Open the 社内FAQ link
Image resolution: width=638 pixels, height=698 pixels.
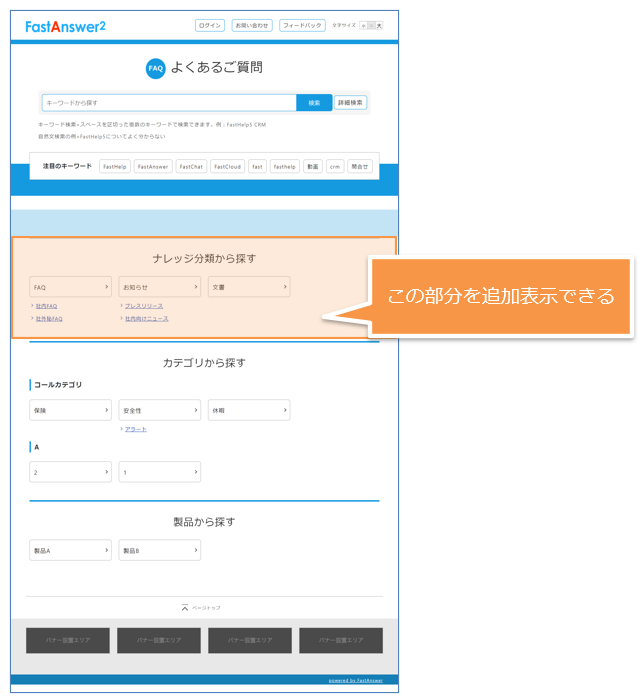click(x=46, y=306)
